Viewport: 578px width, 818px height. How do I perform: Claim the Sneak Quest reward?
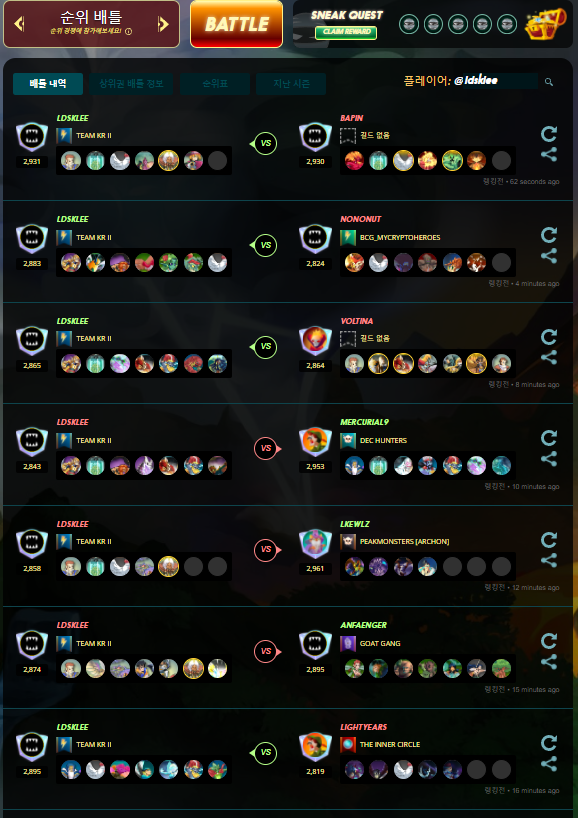(346, 32)
